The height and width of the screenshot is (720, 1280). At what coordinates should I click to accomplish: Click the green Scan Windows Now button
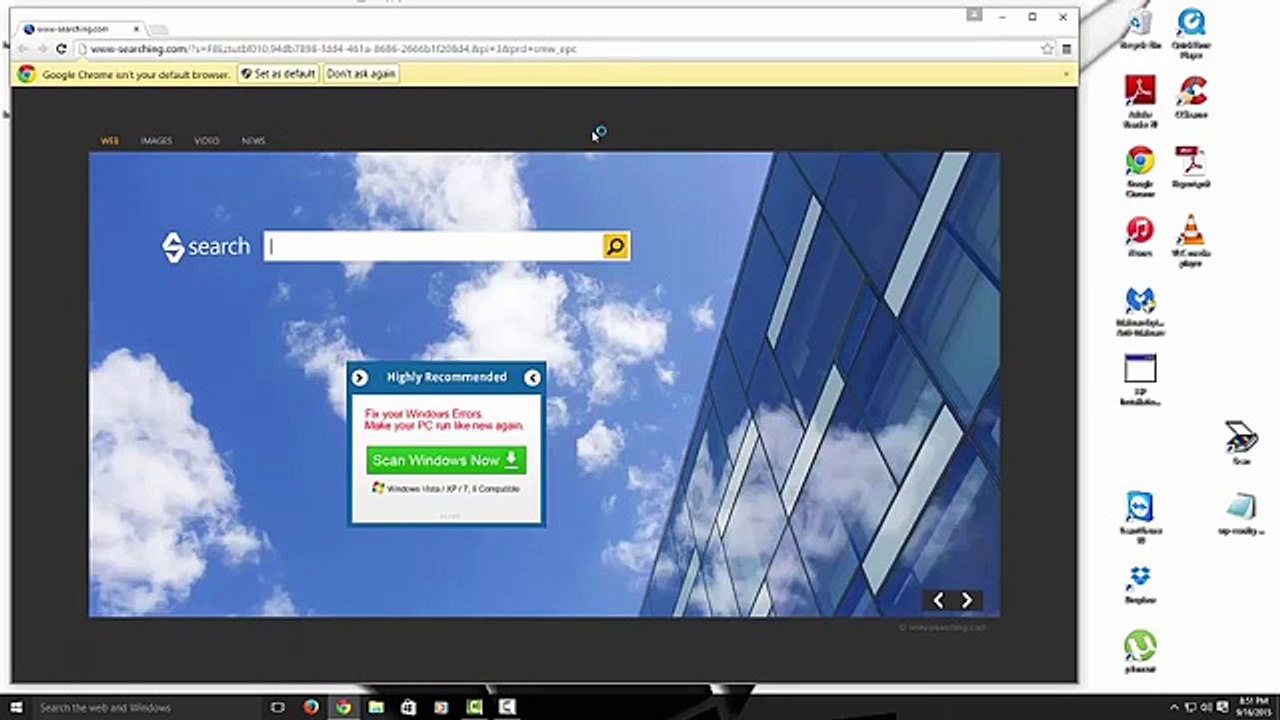(x=446, y=460)
